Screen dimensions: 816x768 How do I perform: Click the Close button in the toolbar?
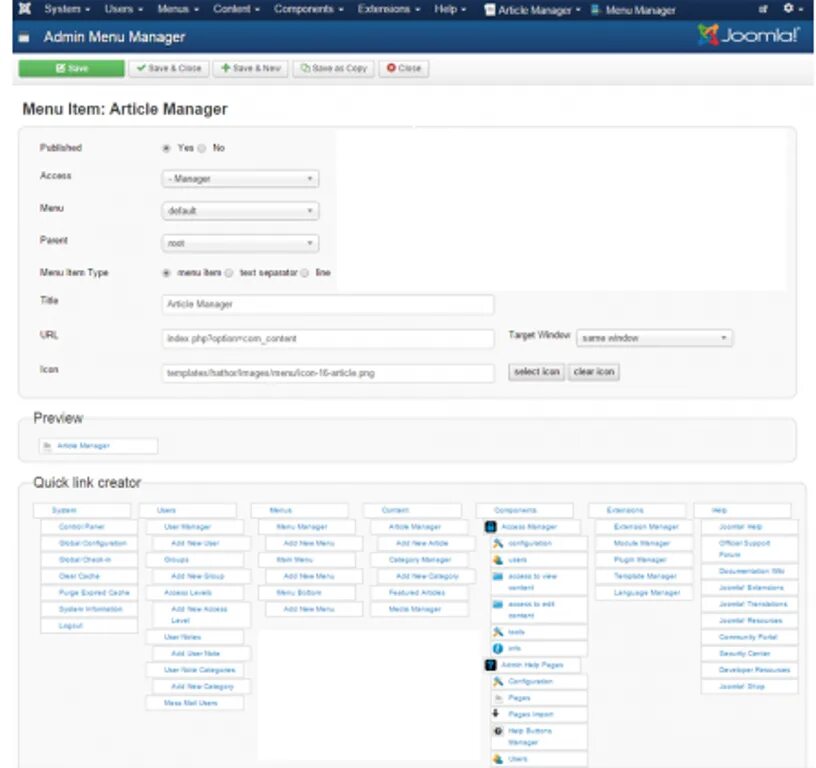[x=404, y=68]
